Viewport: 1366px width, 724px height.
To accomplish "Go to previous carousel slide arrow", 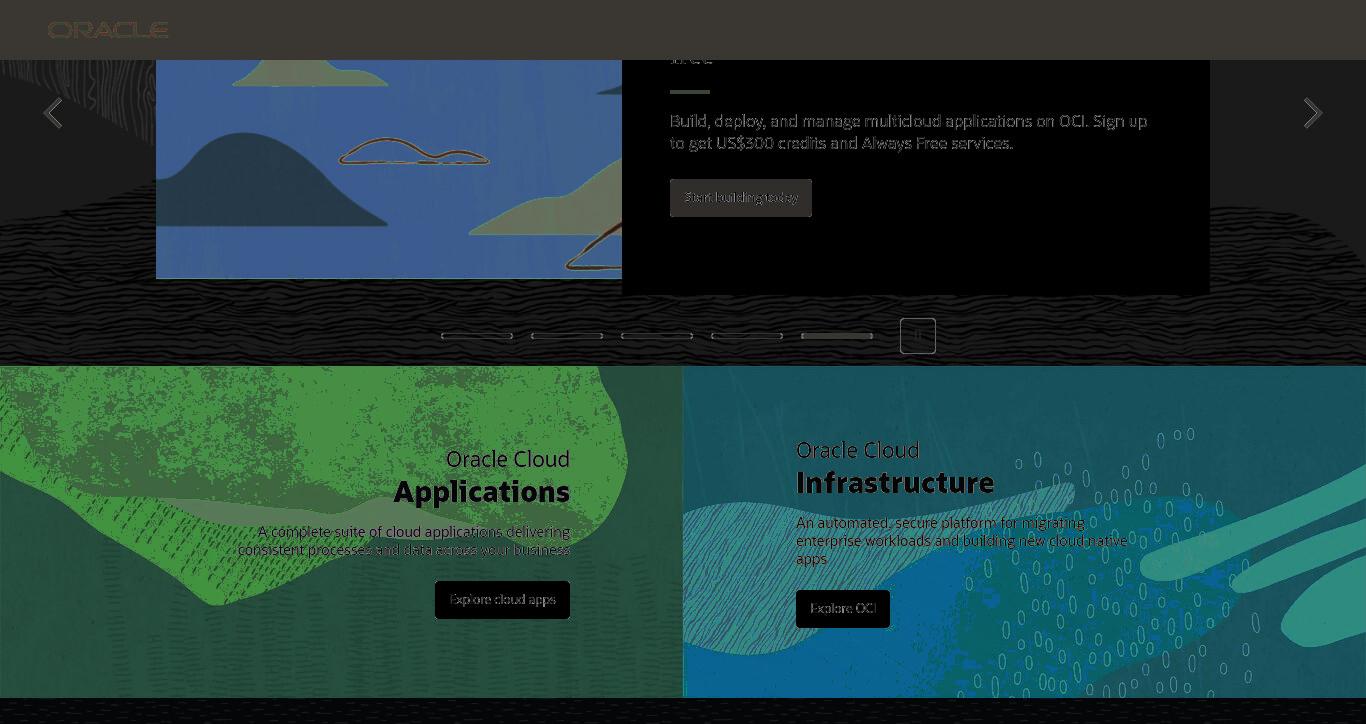I will pyautogui.click(x=53, y=113).
